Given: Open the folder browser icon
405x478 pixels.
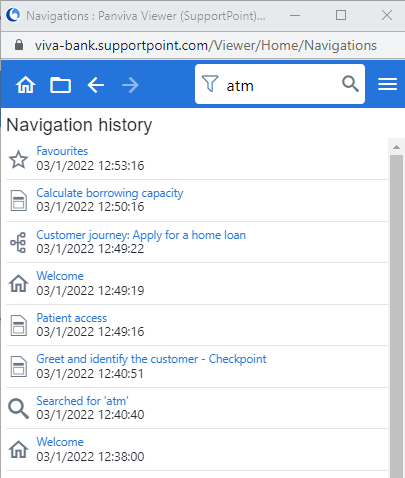Looking at the screenshot, I should [x=60, y=85].
